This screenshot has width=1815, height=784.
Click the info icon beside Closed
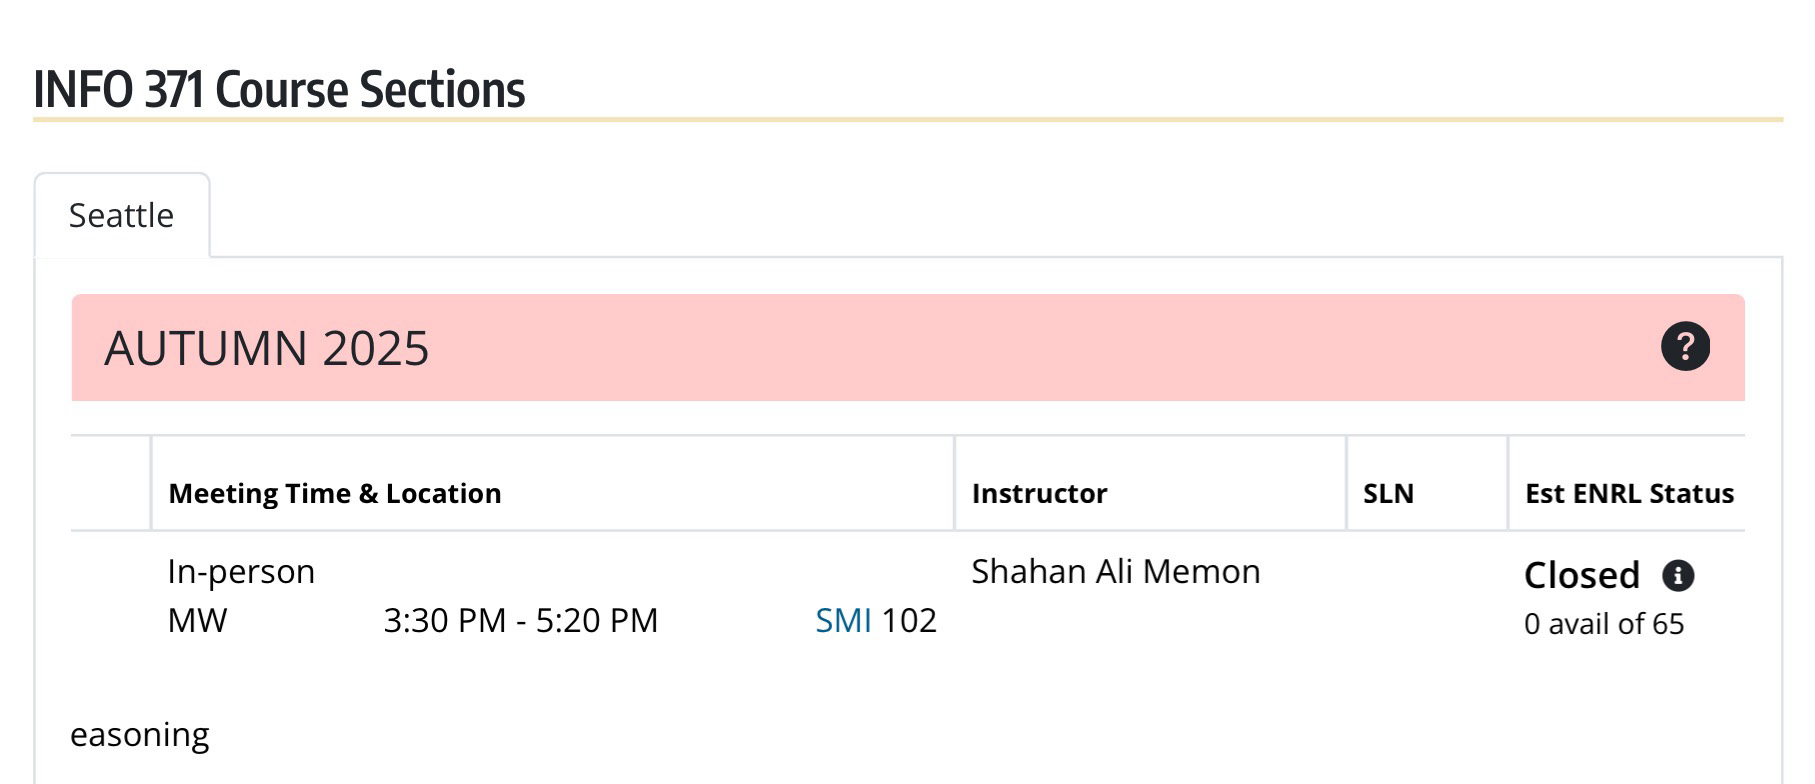pos(1677,575)
